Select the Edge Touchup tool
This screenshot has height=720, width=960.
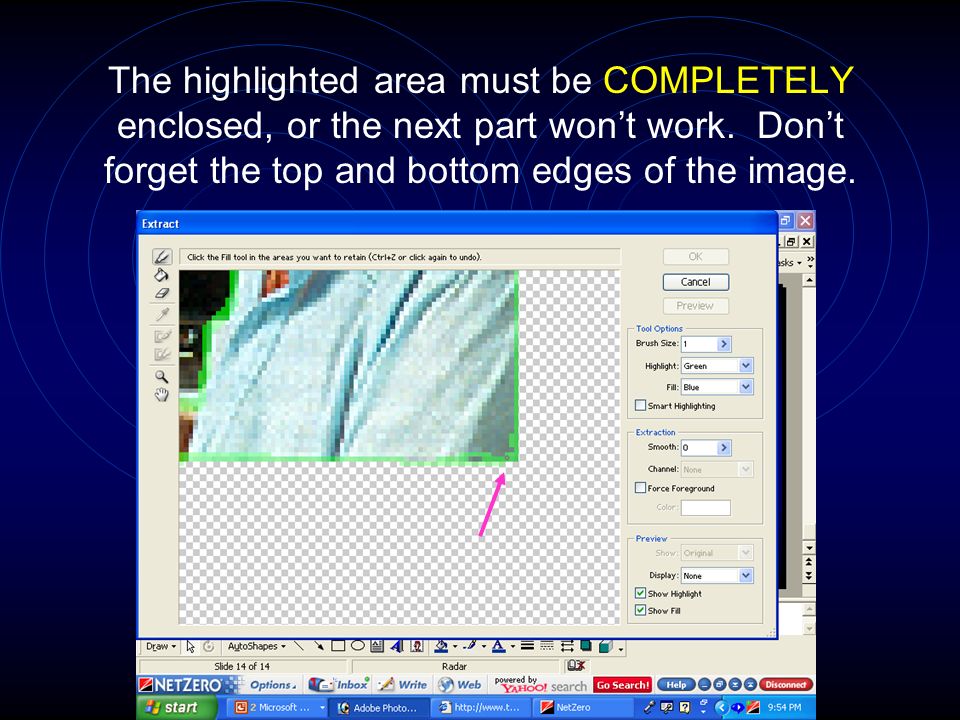[162, 354]
